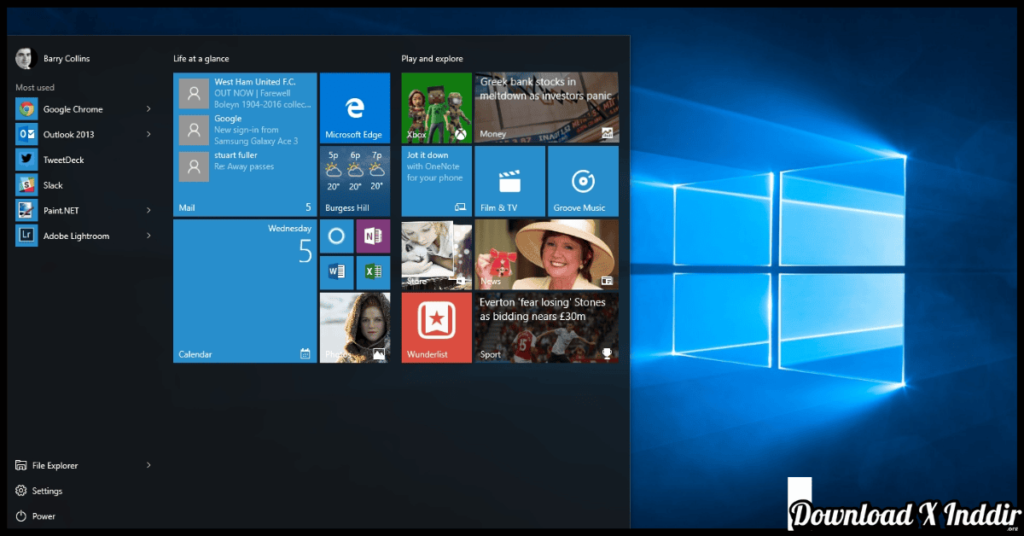Open the Photos tile

pyautogui.click(x=355, y=327)
